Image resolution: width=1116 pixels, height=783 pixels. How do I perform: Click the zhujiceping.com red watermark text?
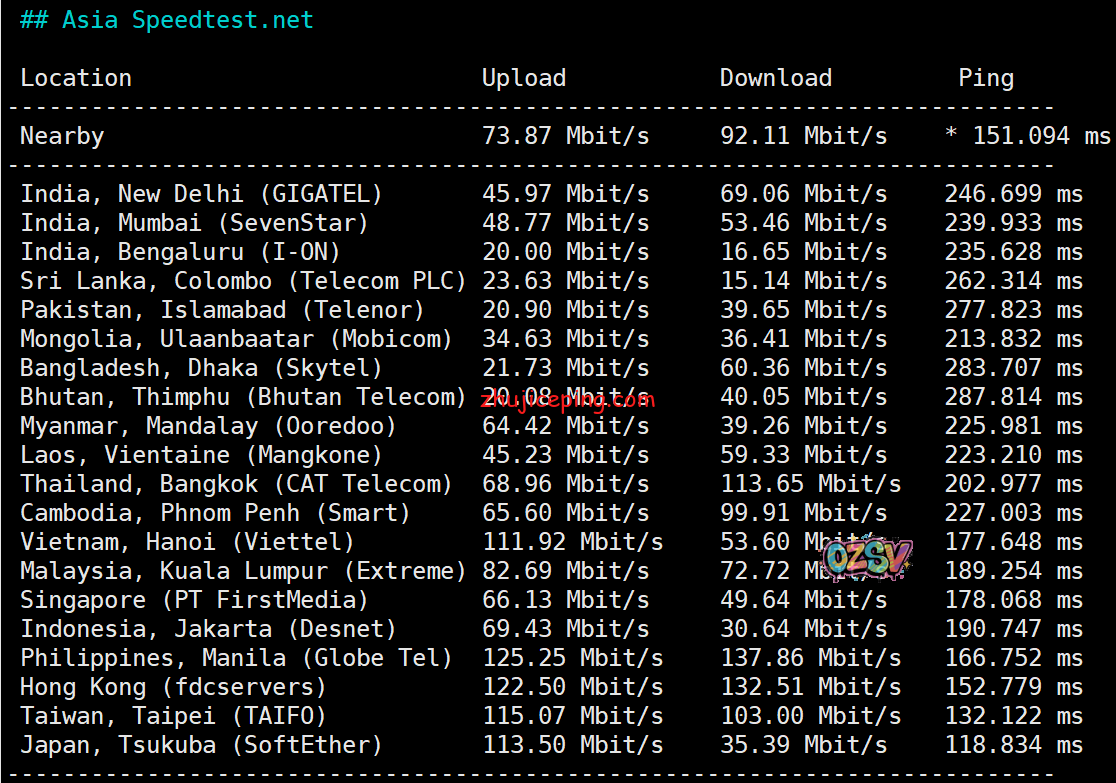567,400
